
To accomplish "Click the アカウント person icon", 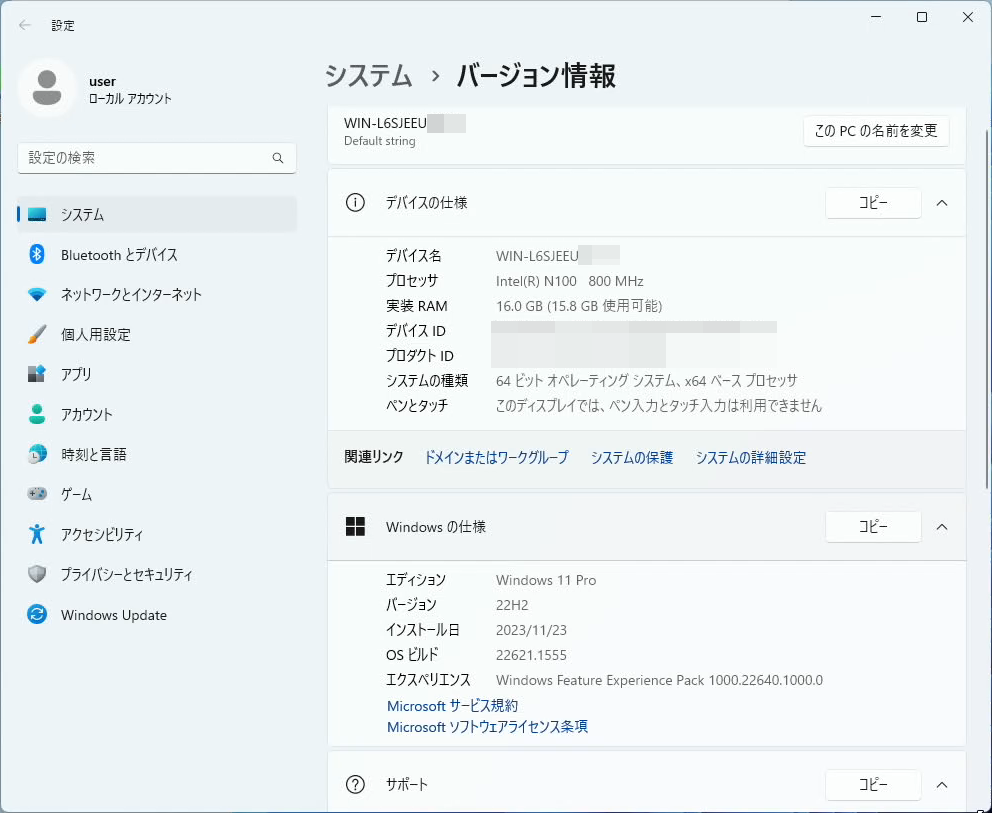I will coord(37,414).
